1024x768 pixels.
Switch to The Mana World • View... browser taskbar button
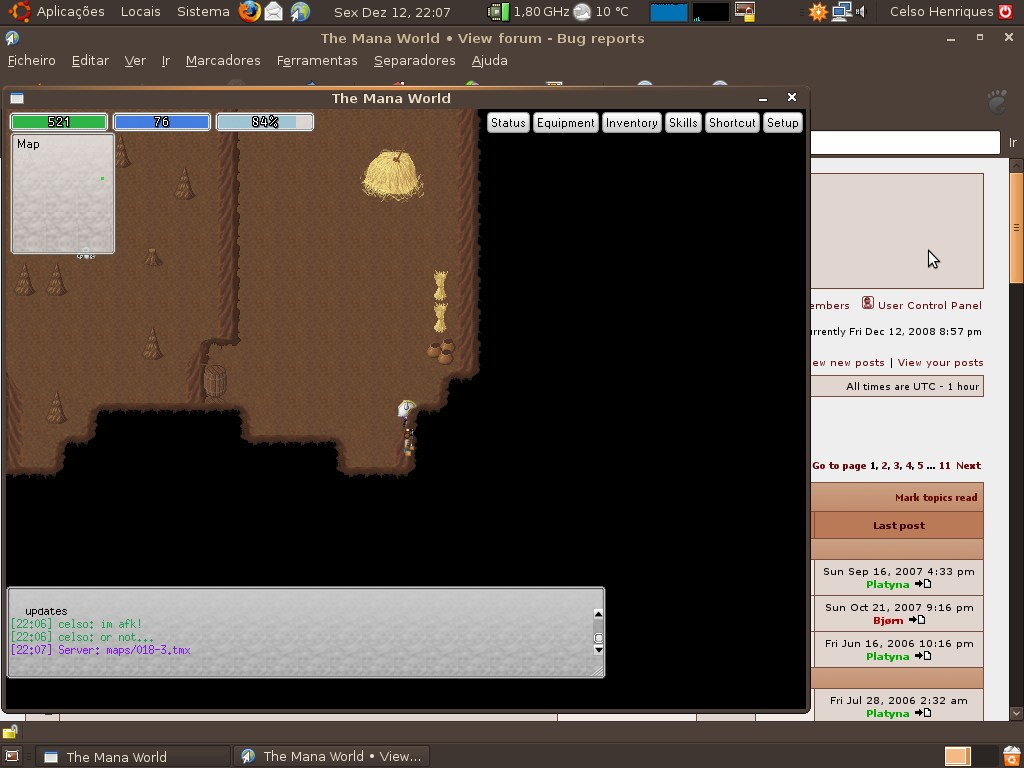coord(331,756)
